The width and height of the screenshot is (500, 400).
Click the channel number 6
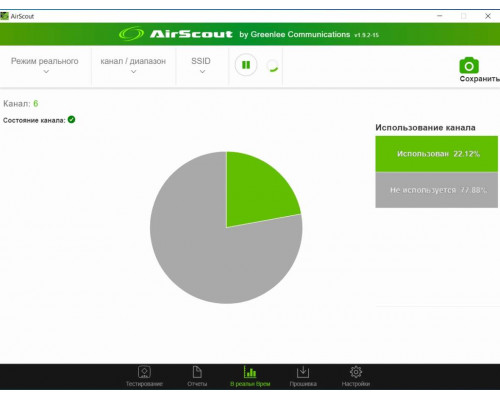[36, 103]
